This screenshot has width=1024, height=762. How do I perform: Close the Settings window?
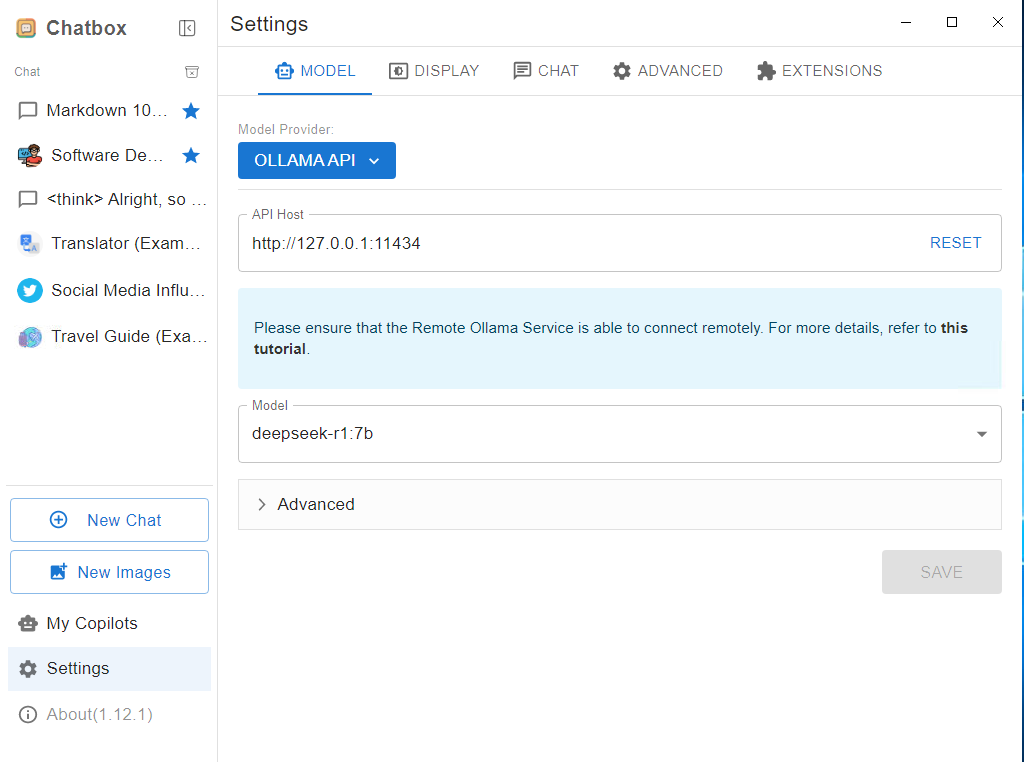(x=998, y=22)
